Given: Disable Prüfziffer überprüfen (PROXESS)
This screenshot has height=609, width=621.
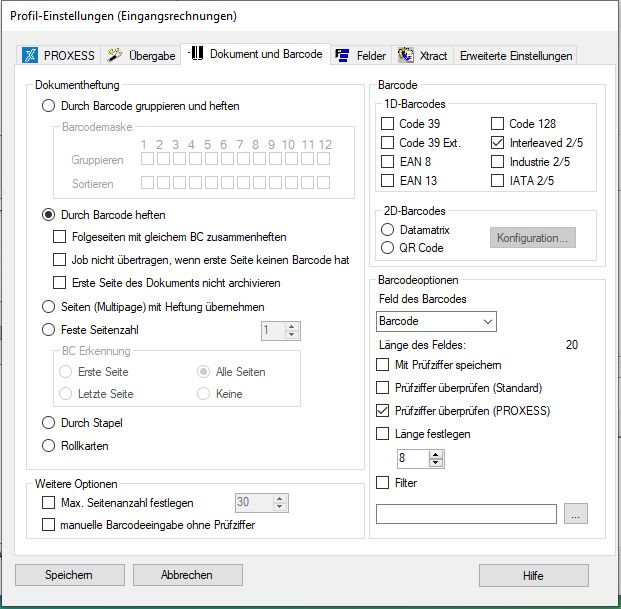Looking at the screenshot, I should coord(383,411).
